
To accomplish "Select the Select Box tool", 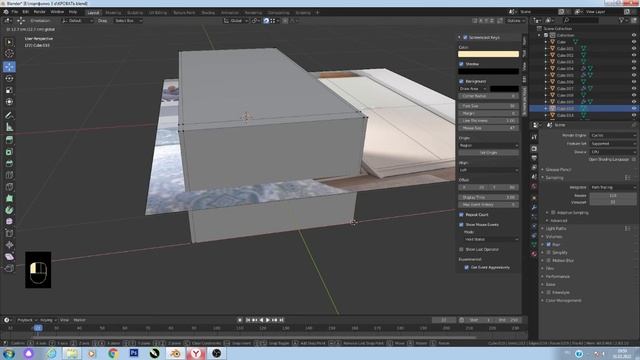I will click(9, 42).
